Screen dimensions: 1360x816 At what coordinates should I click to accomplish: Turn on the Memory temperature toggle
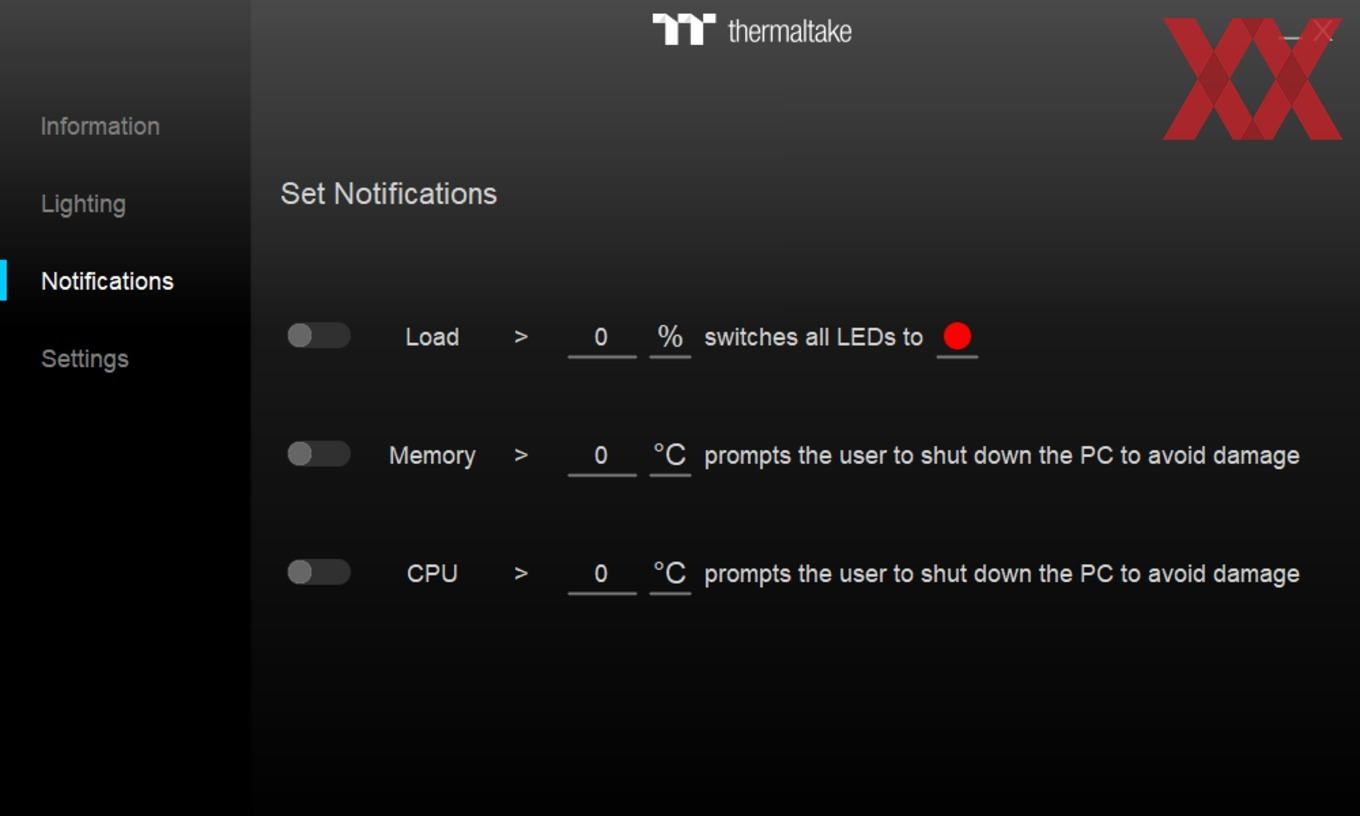click(318, 454)
